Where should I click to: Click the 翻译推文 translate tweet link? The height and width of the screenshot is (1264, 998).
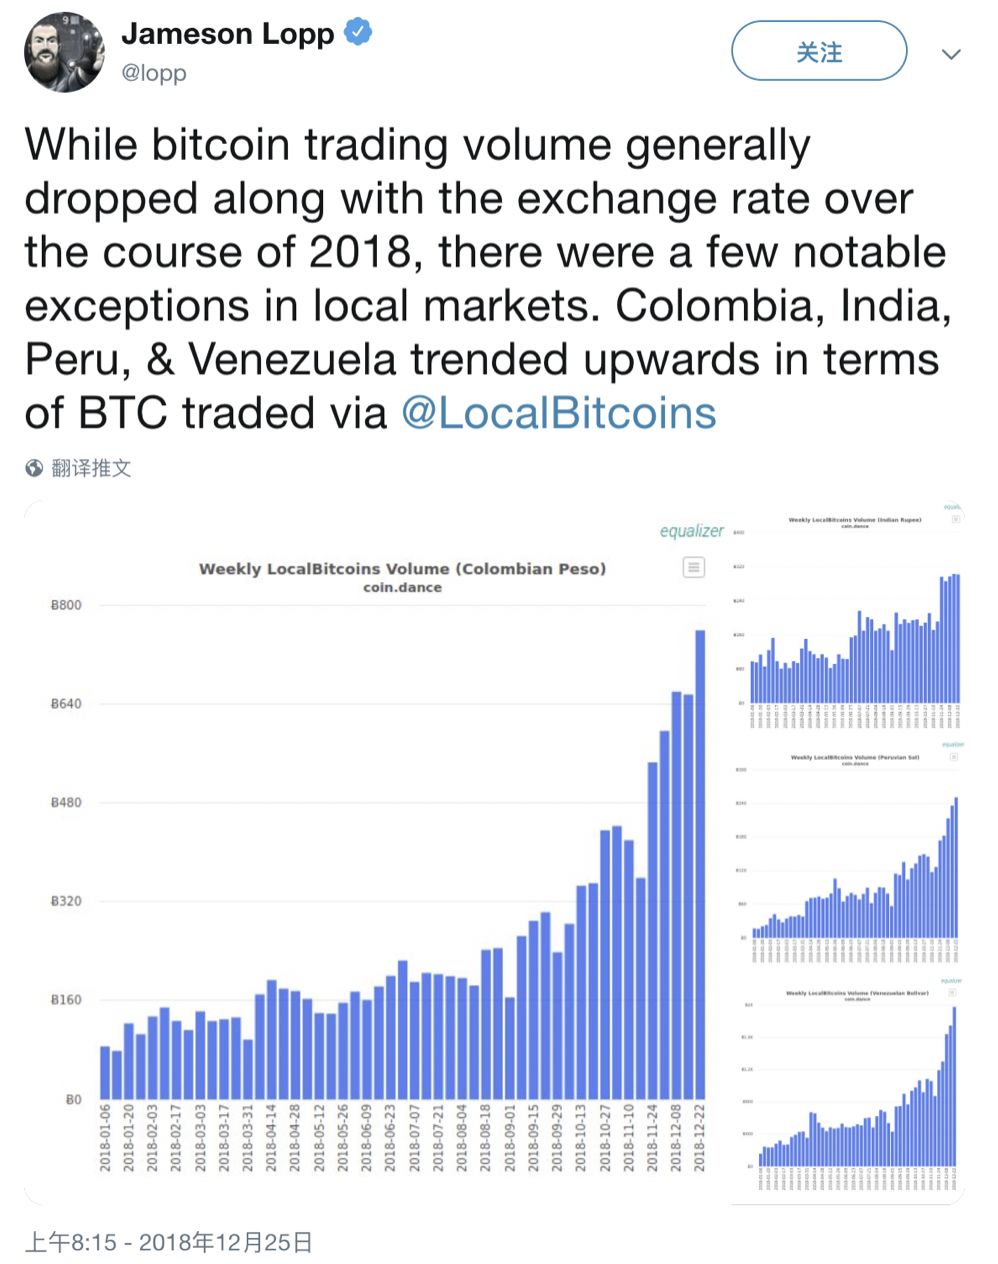tap(91, 468)
